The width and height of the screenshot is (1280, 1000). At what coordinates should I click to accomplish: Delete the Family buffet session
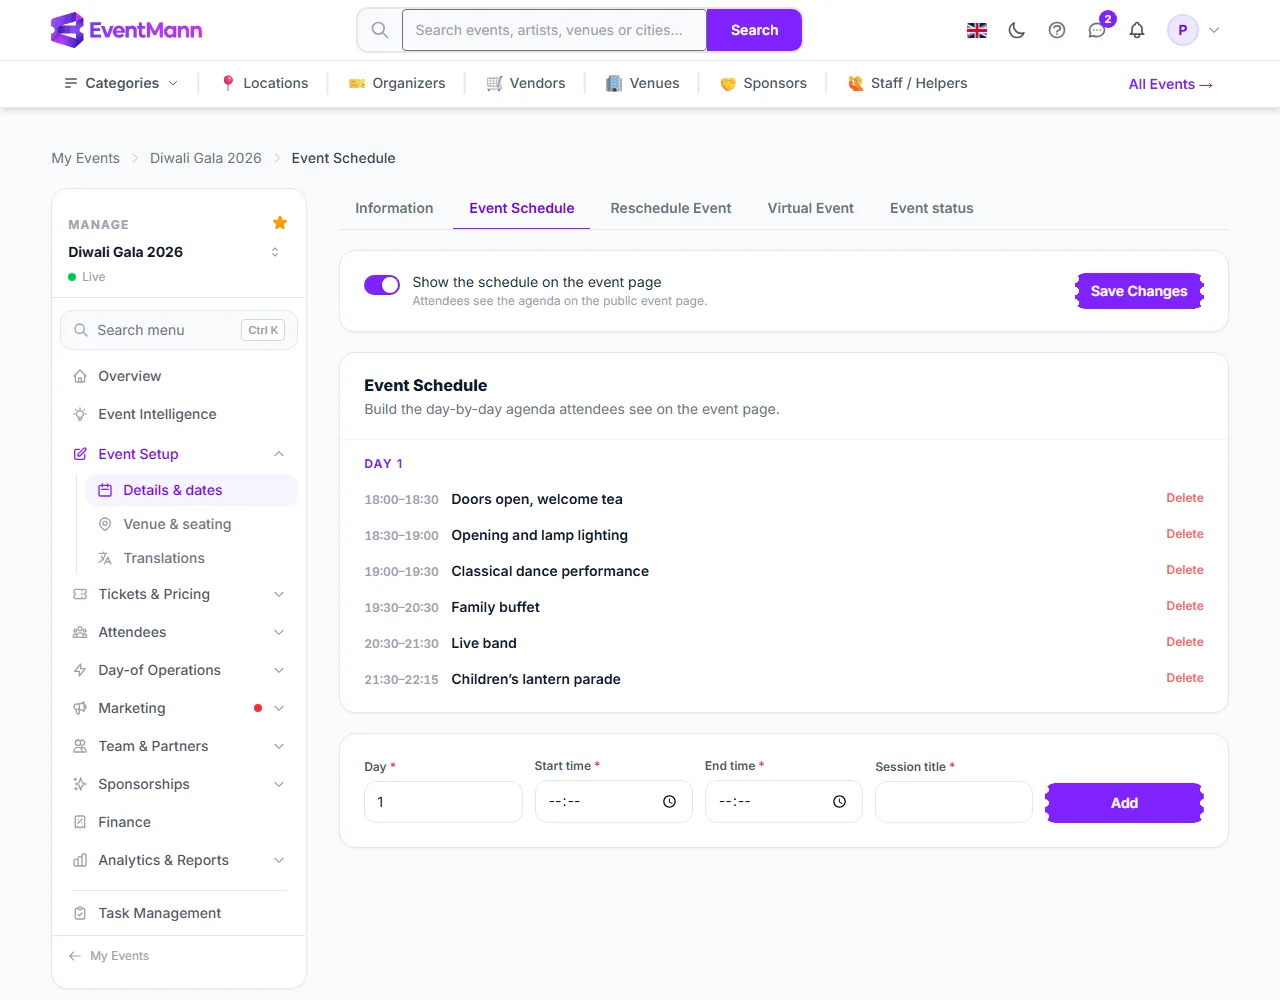[x=1185, y=606]
